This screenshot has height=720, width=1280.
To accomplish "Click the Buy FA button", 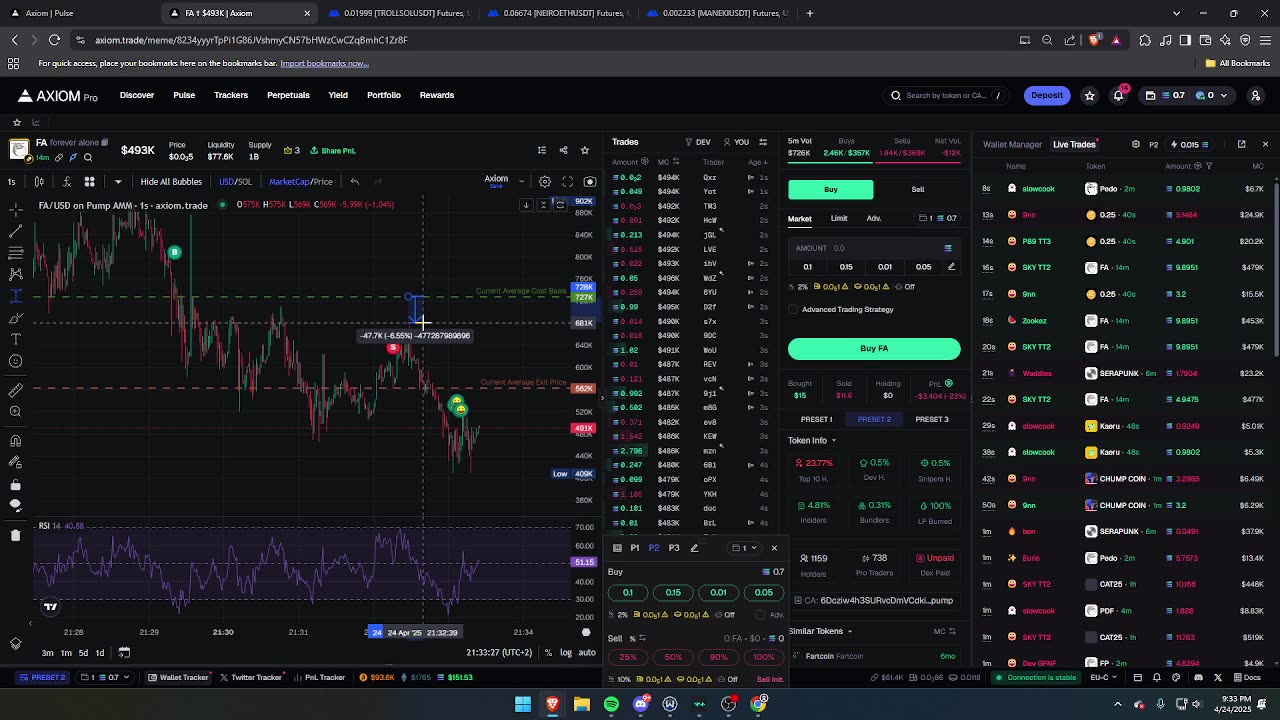I will [874, 349].
